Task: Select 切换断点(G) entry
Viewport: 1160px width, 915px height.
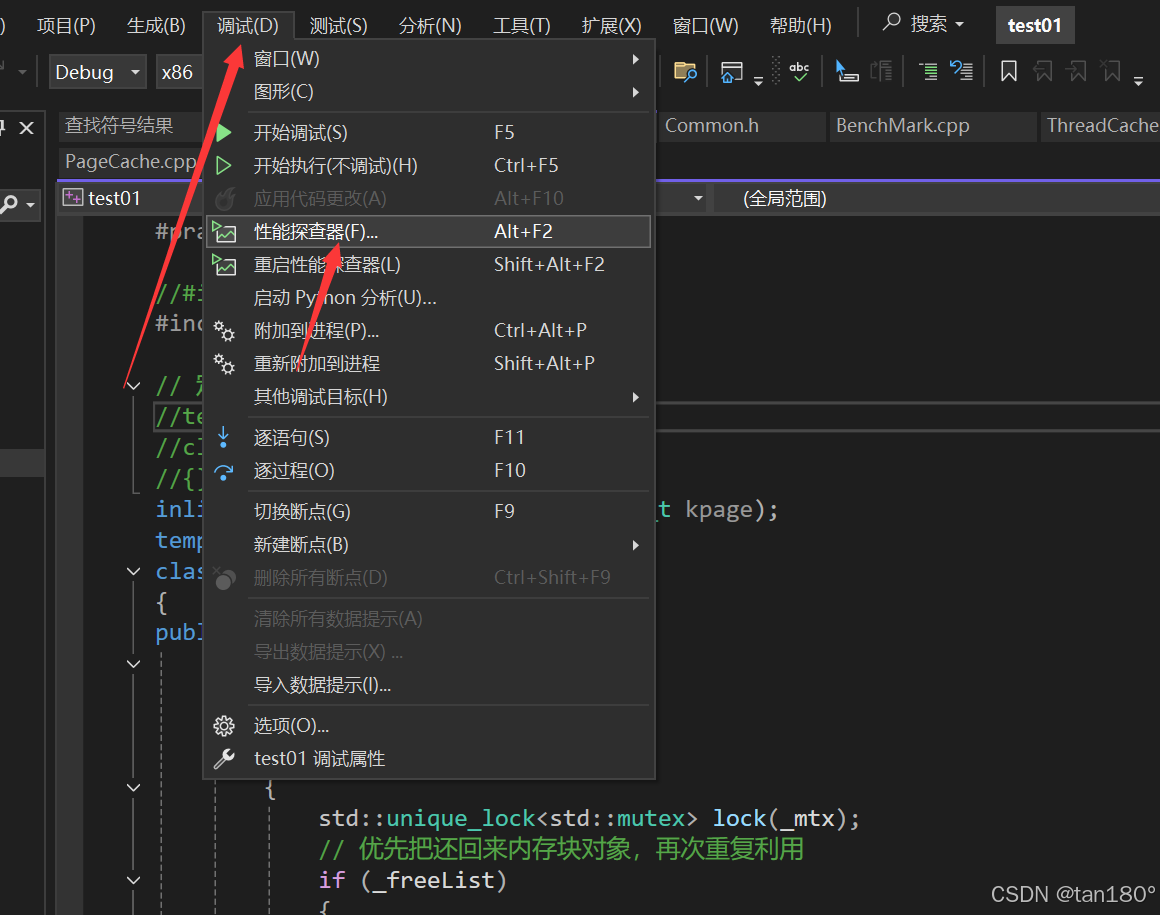Action: click(x=428, y=511)
